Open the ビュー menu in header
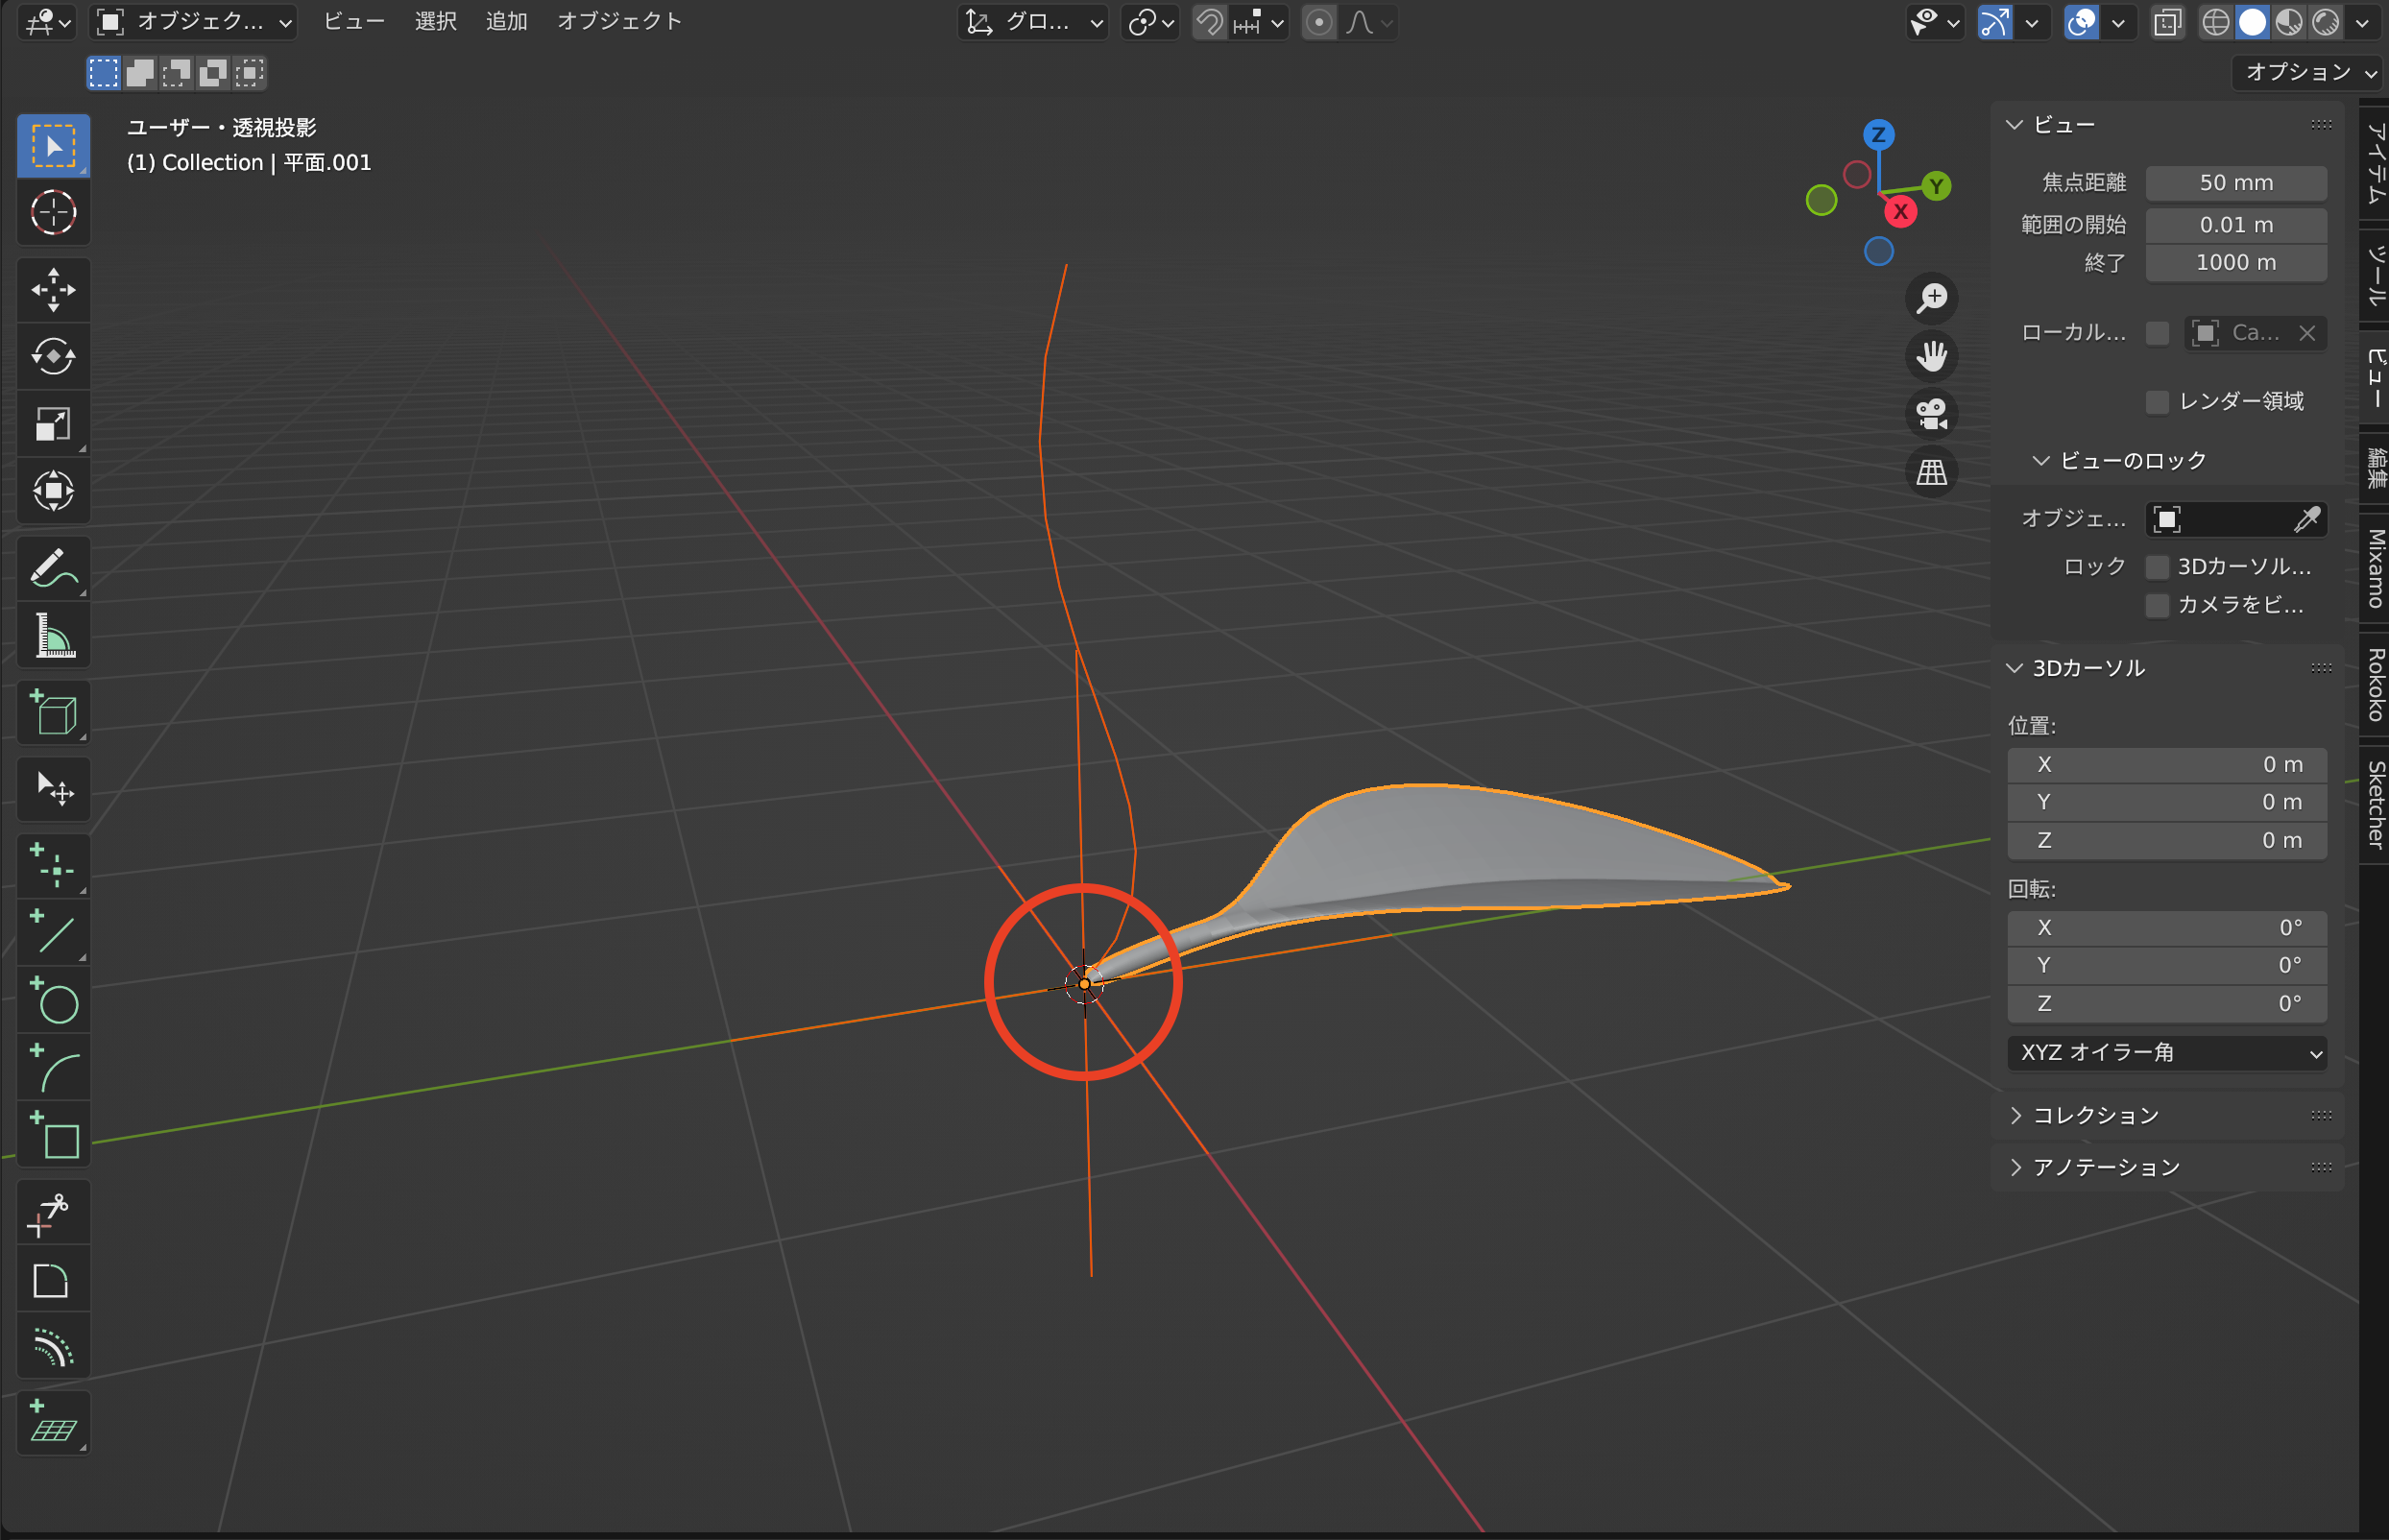2389x1540 pixels. (354, 22)
